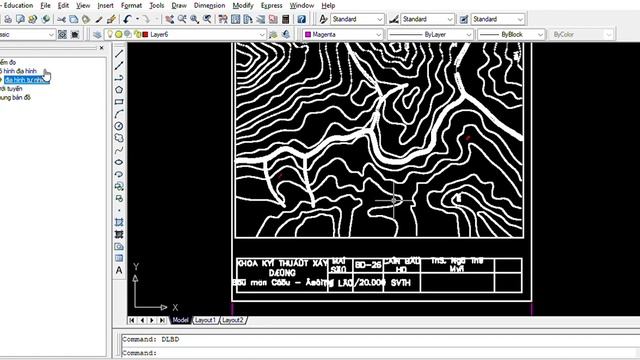Screen dimensions: 640x360
Task: Open the Draw menu
Action: click(x=179, y=5)
